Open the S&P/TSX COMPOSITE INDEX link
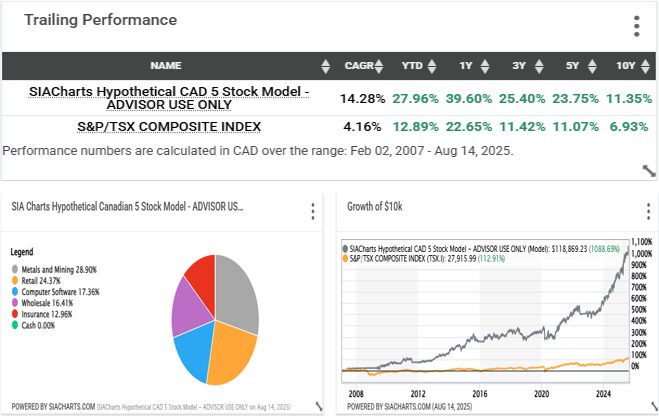This screenshot has height=416, width=659. click(x=169, y=127)
